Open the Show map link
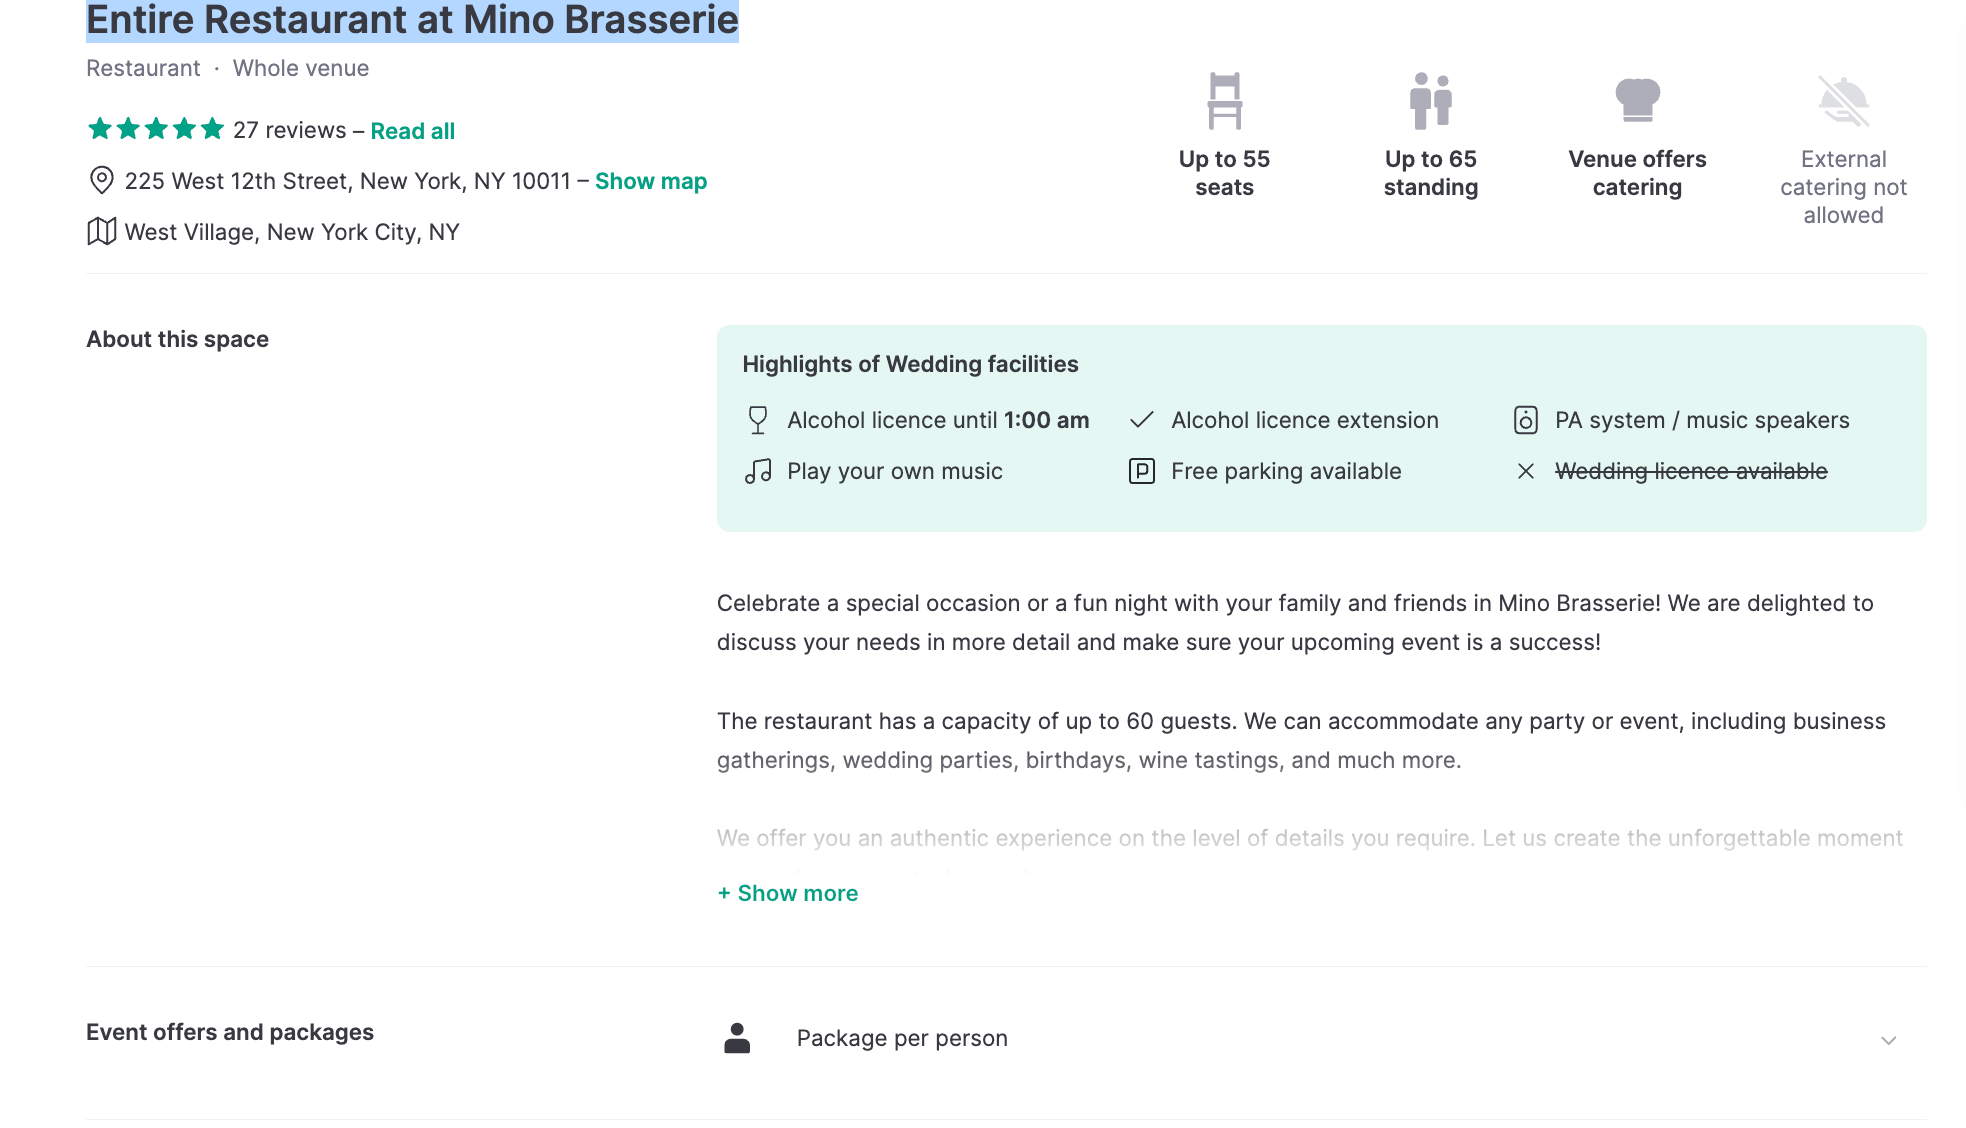Screen dimensions: 1966x1128 pyautogui.click(x=651, y=181)
